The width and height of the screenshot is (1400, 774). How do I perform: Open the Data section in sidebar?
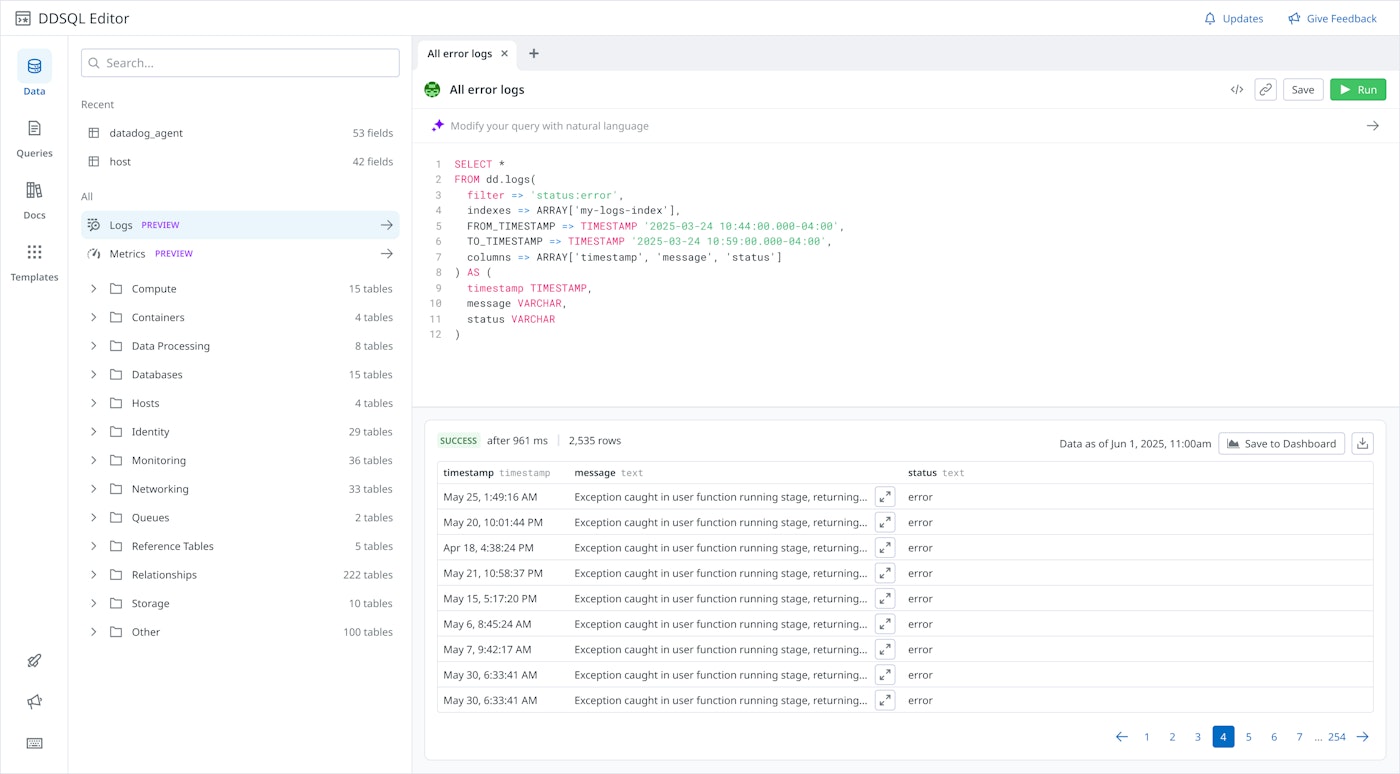34,74
